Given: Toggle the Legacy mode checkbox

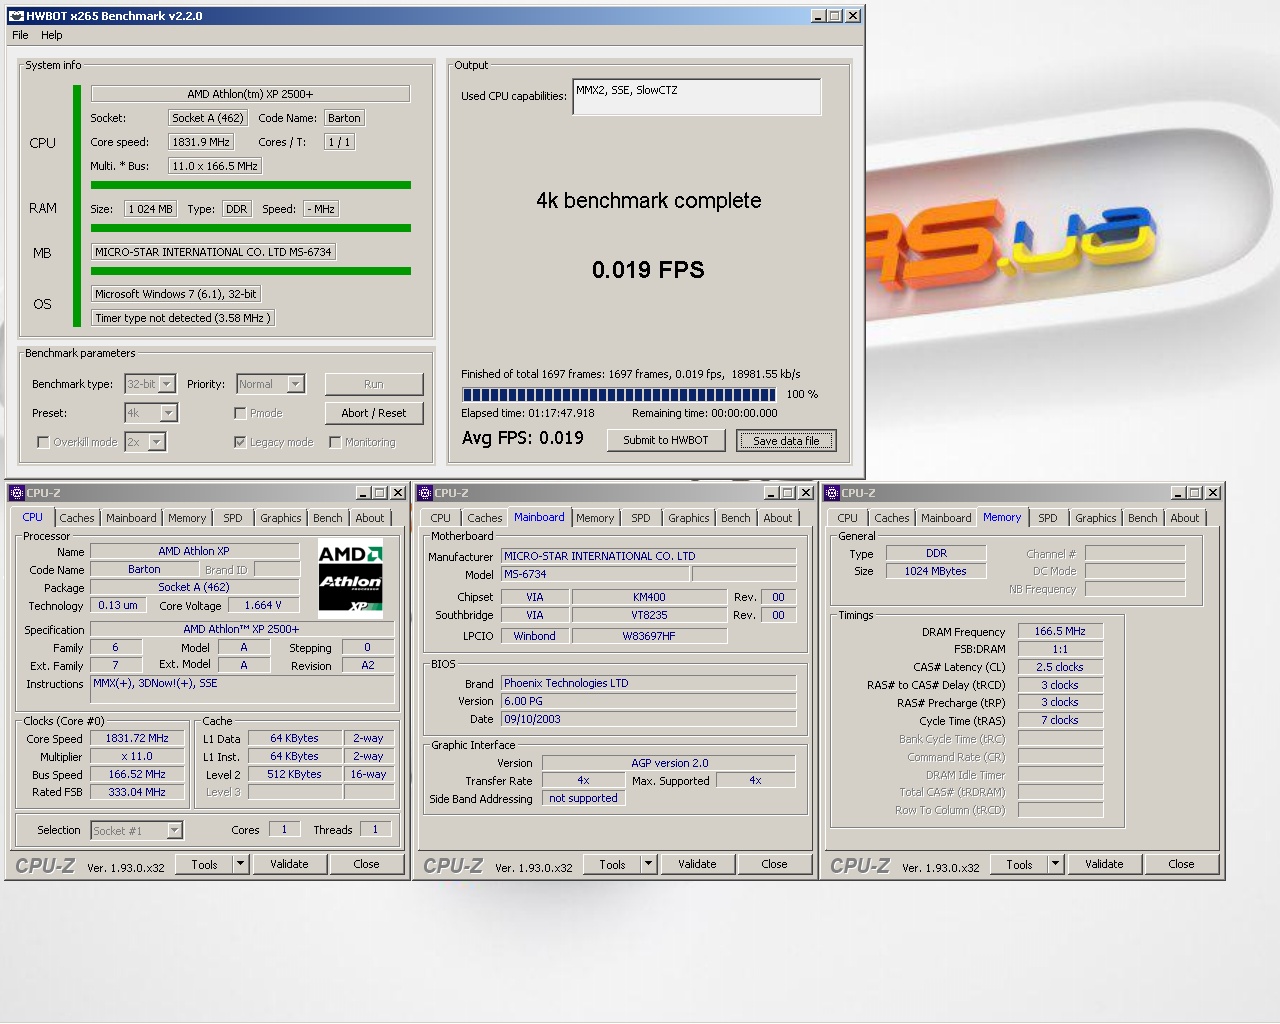Looking at the screenshot, I should click(x=240, y=442).
